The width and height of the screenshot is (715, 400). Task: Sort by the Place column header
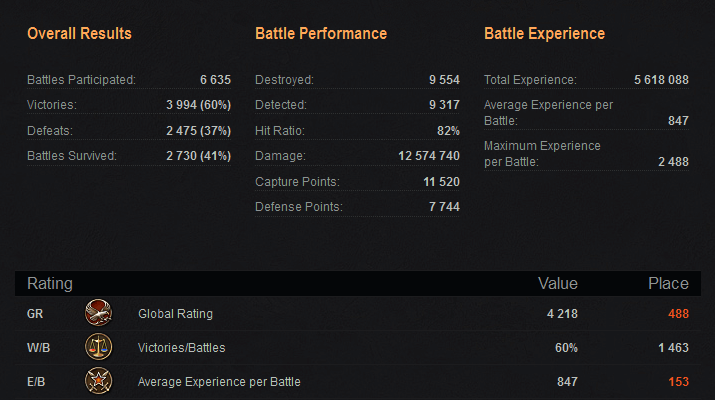click(668, 284)
